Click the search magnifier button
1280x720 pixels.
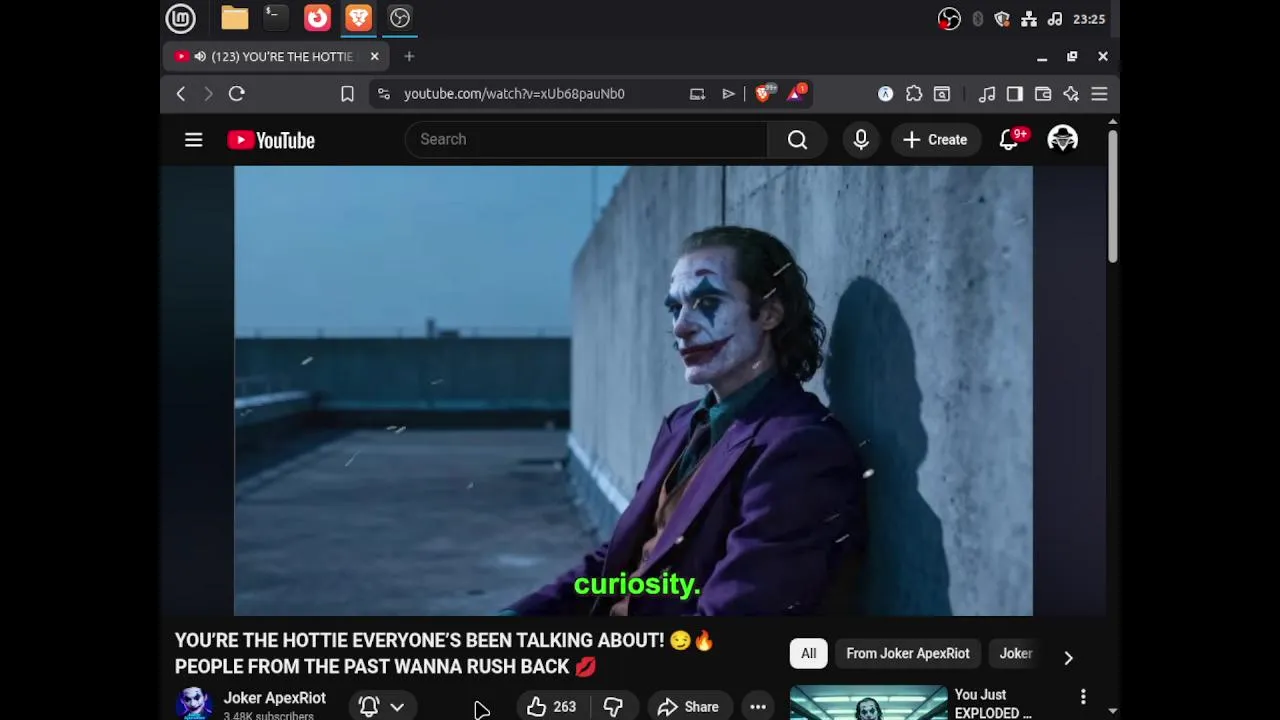click(797, 139)
